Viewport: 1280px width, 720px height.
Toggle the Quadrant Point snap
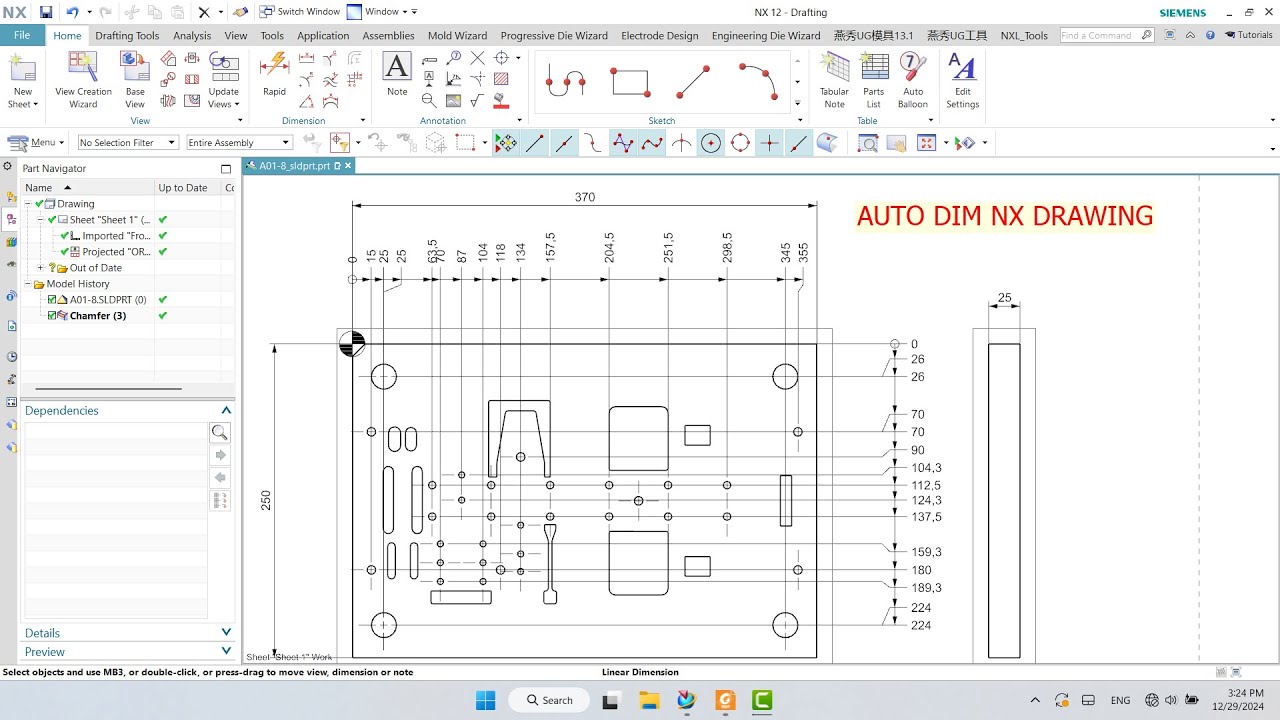[740, 143]
